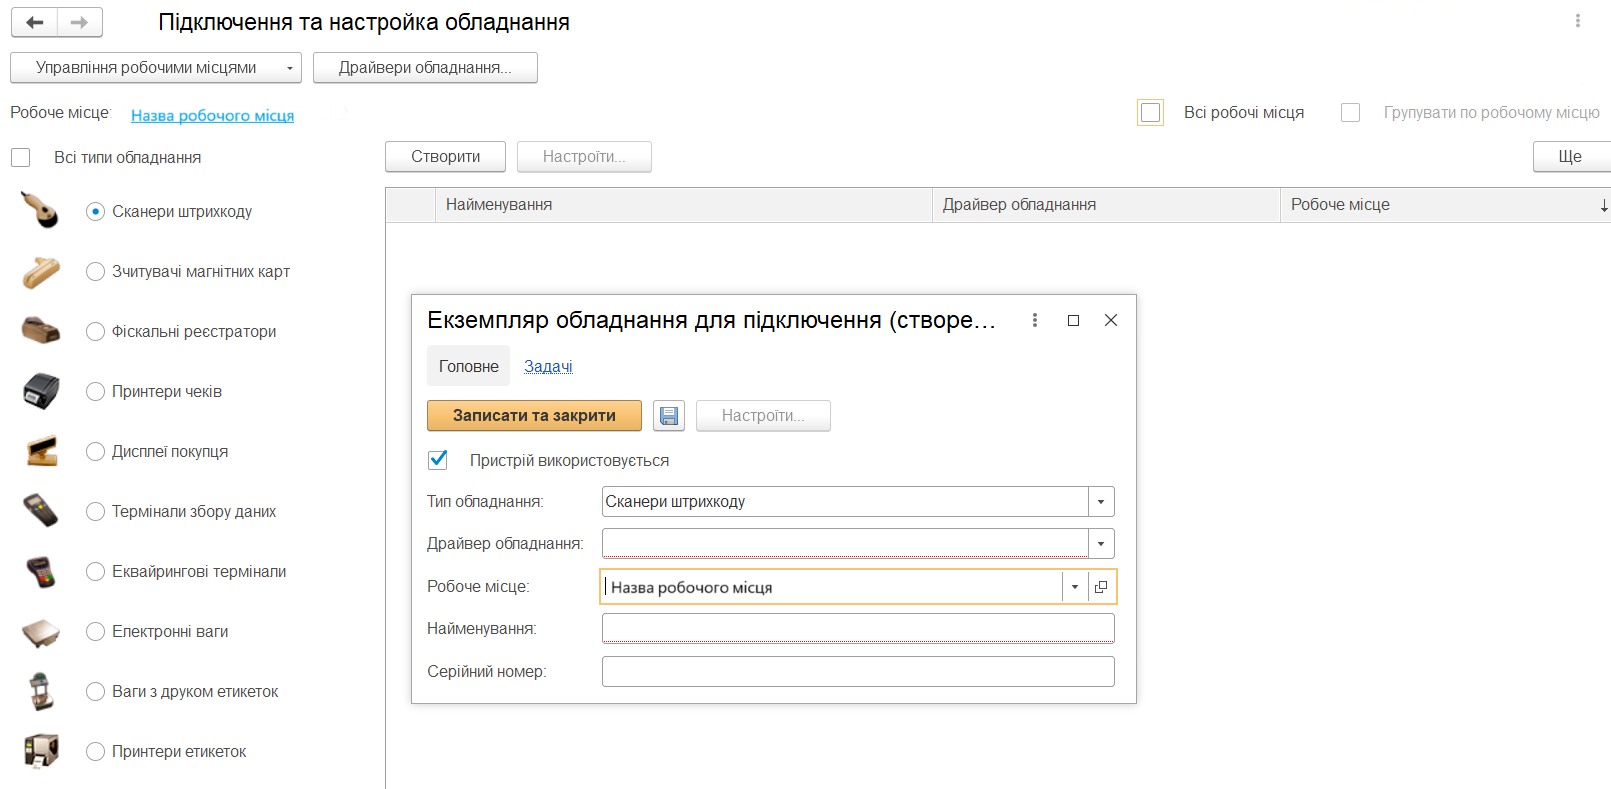The width and height of the screenshot is (1611, 789).
Task: Click the Настроїти button in the dialog
Action: (763, 416)
